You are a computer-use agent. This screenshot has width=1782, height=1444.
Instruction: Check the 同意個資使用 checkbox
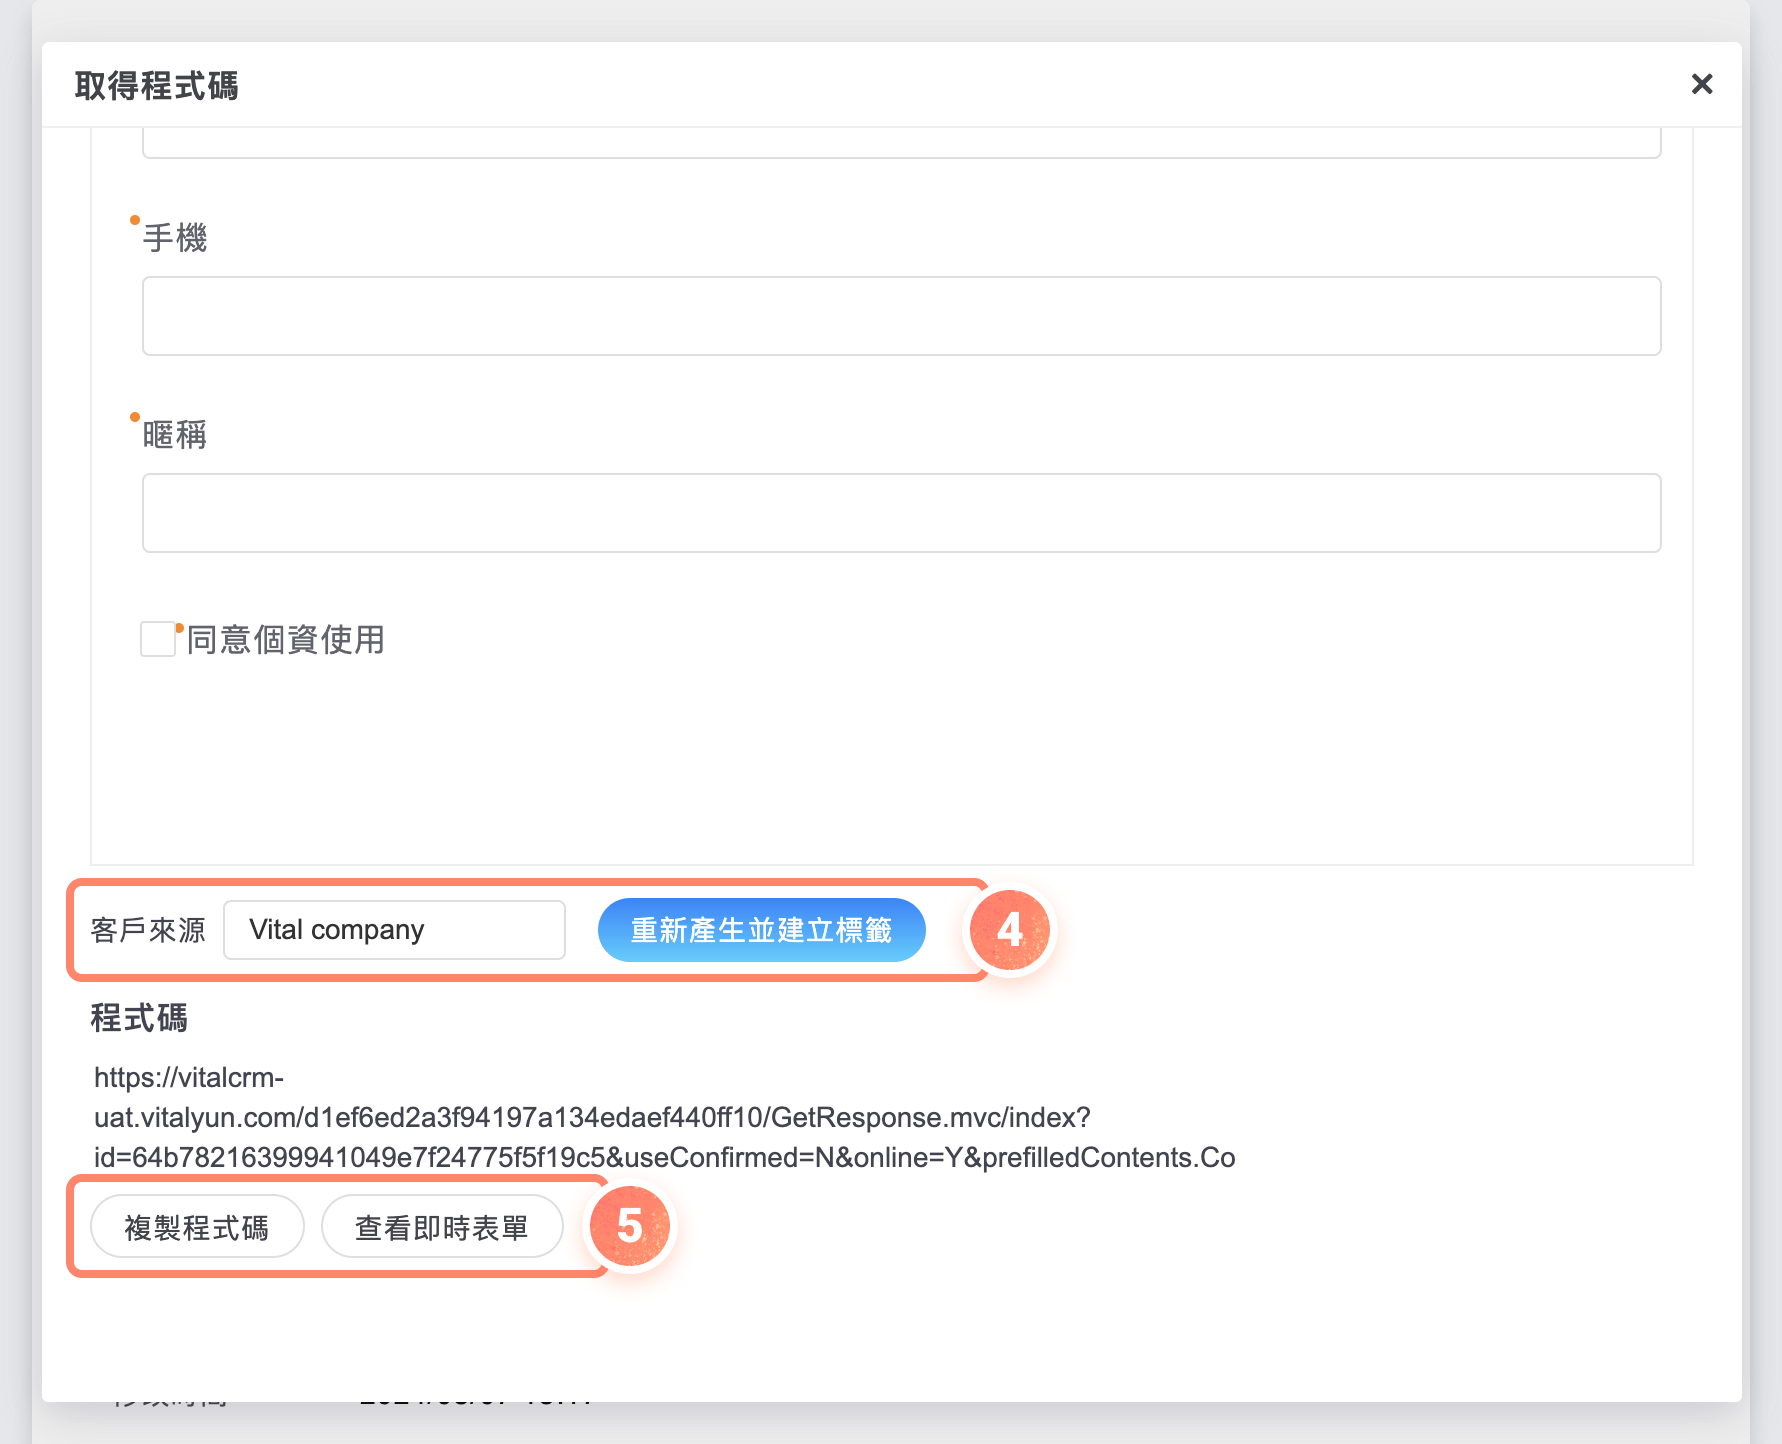coord(158,639)
